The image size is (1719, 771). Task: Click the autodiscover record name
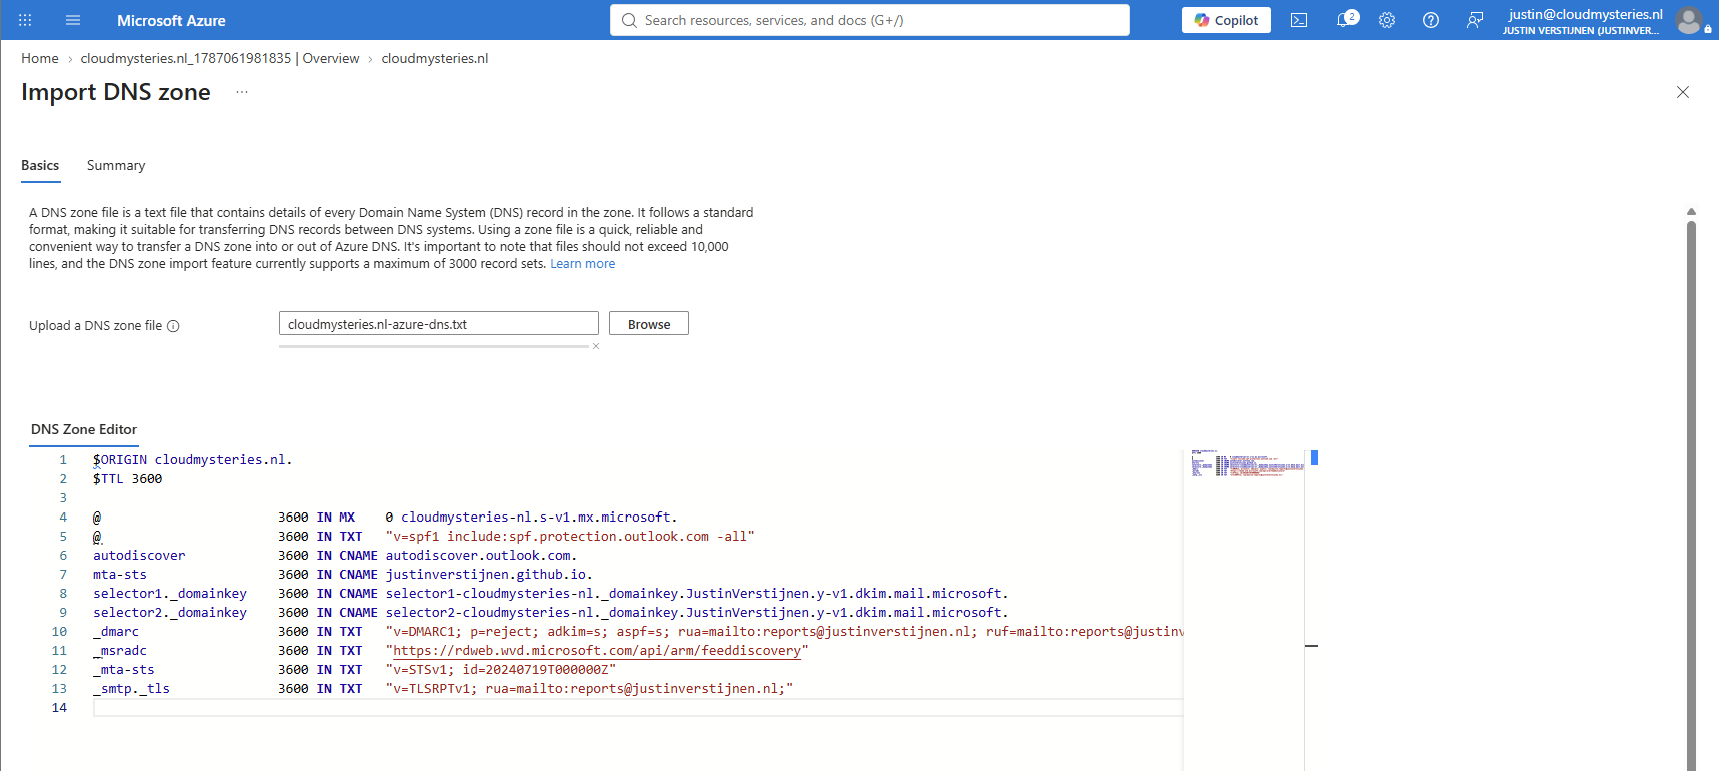click(139, 555)
